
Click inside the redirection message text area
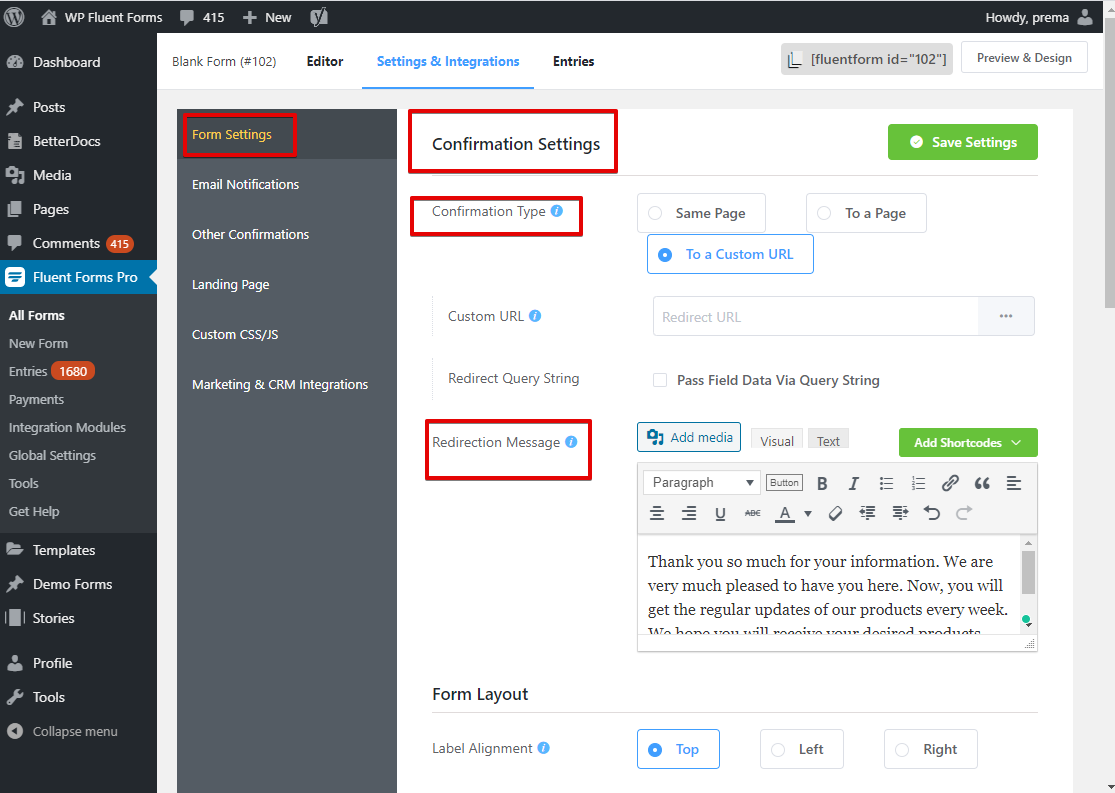(828, 585)
